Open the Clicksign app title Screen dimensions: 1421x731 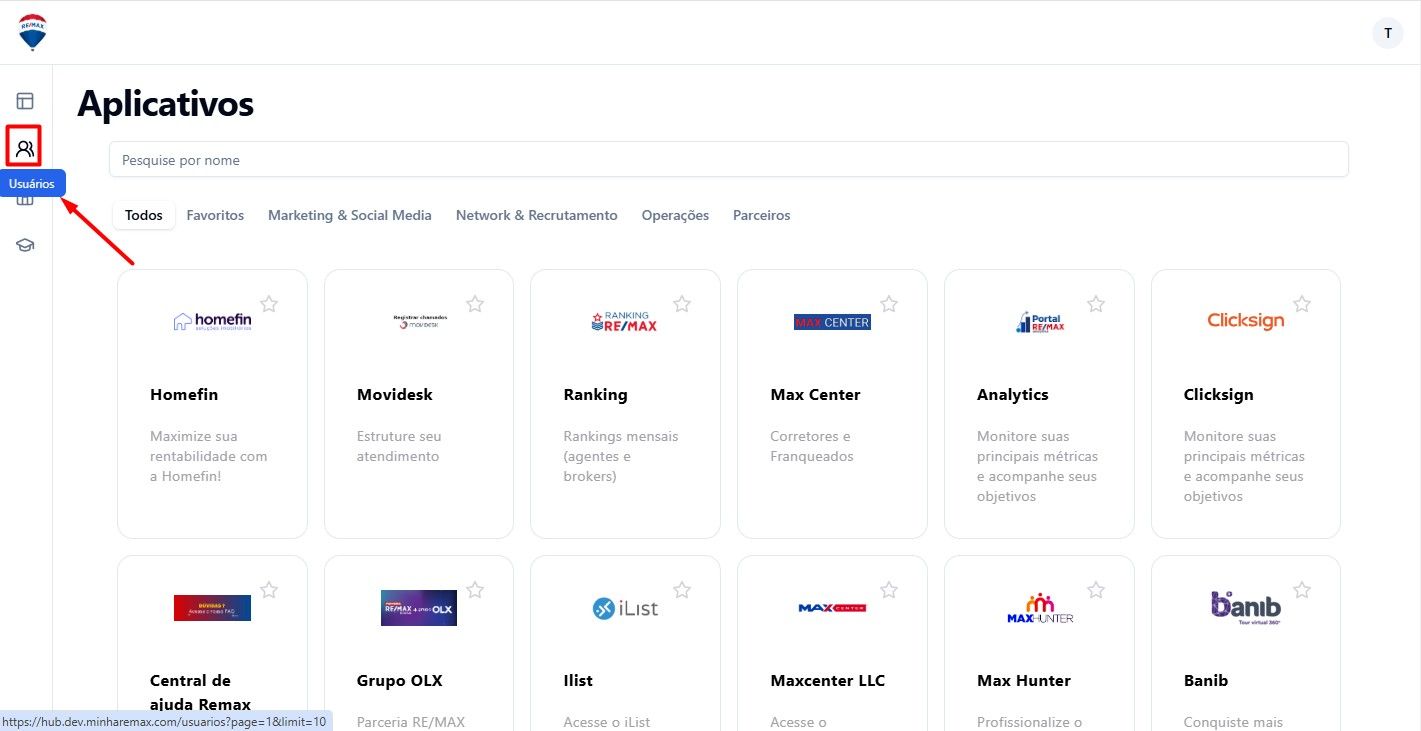[x=1218, y=394]
